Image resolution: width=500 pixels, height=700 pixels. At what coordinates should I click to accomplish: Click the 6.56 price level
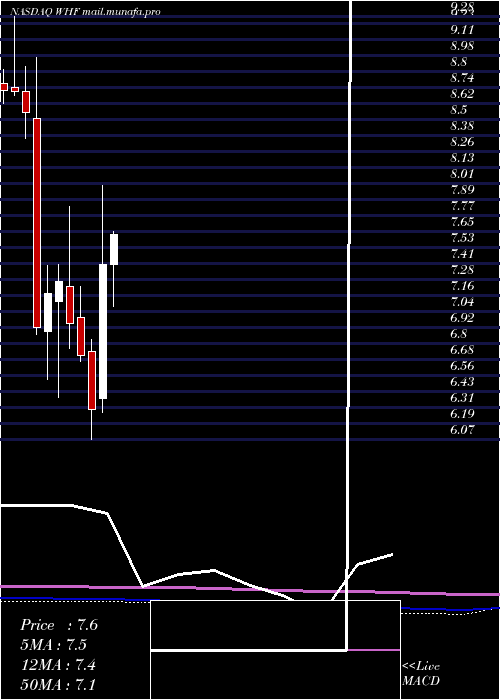tap(462, 366)
